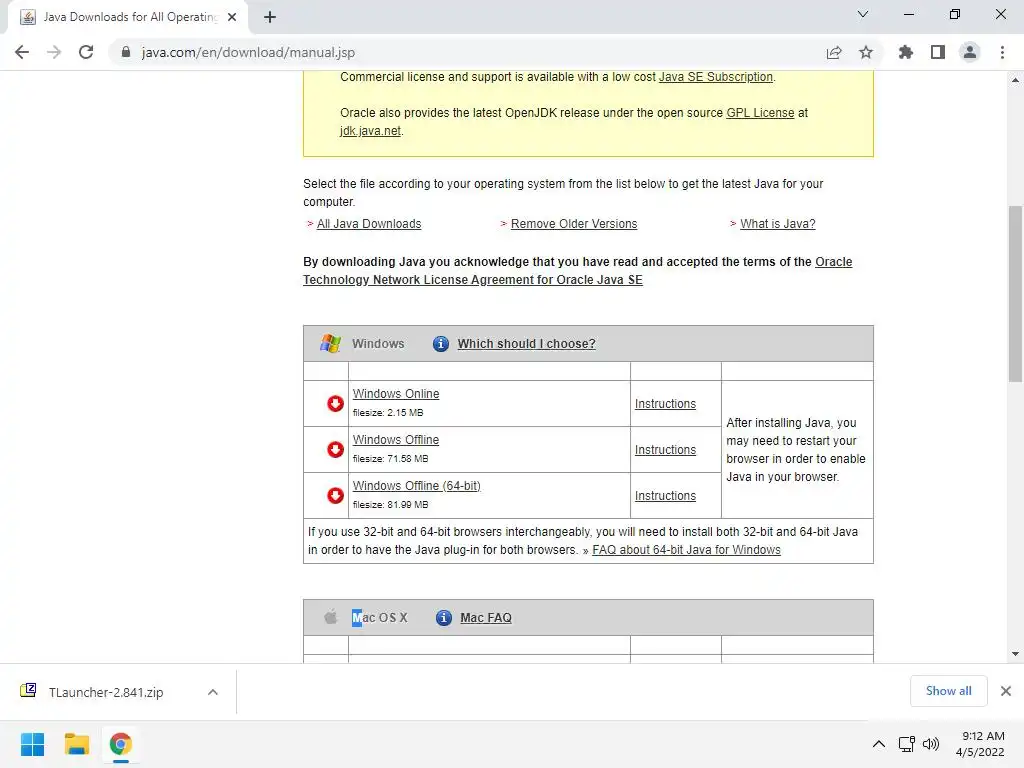Click the Apple logo in the Mac OS X header
The height and width of the screenshot is (768, 1024).
(330, 616)
